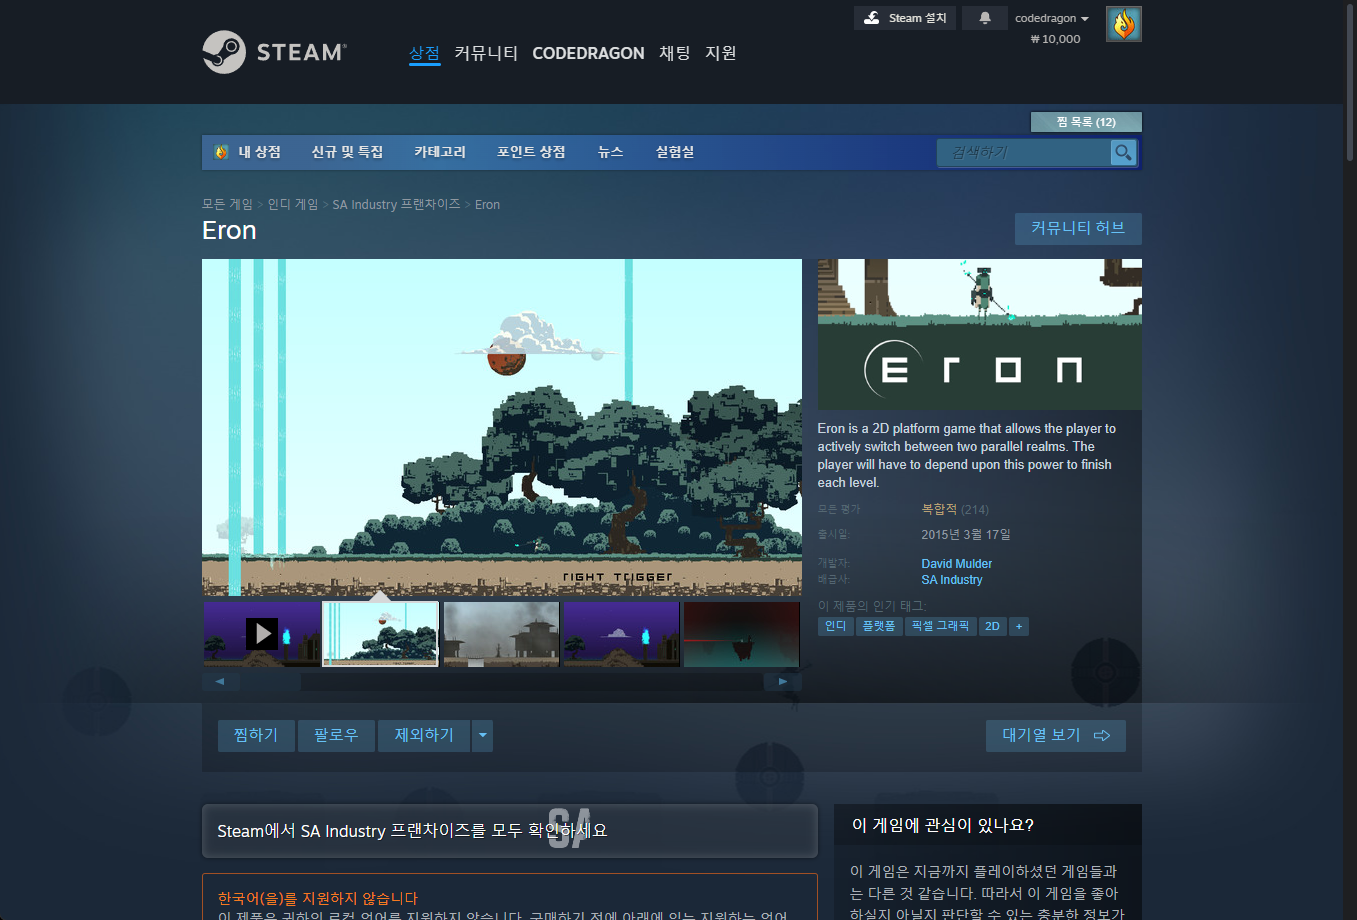Open the user avatar profile
Image resolution: width=1357 pixels, height=920 pixels.
point(1124,24)
